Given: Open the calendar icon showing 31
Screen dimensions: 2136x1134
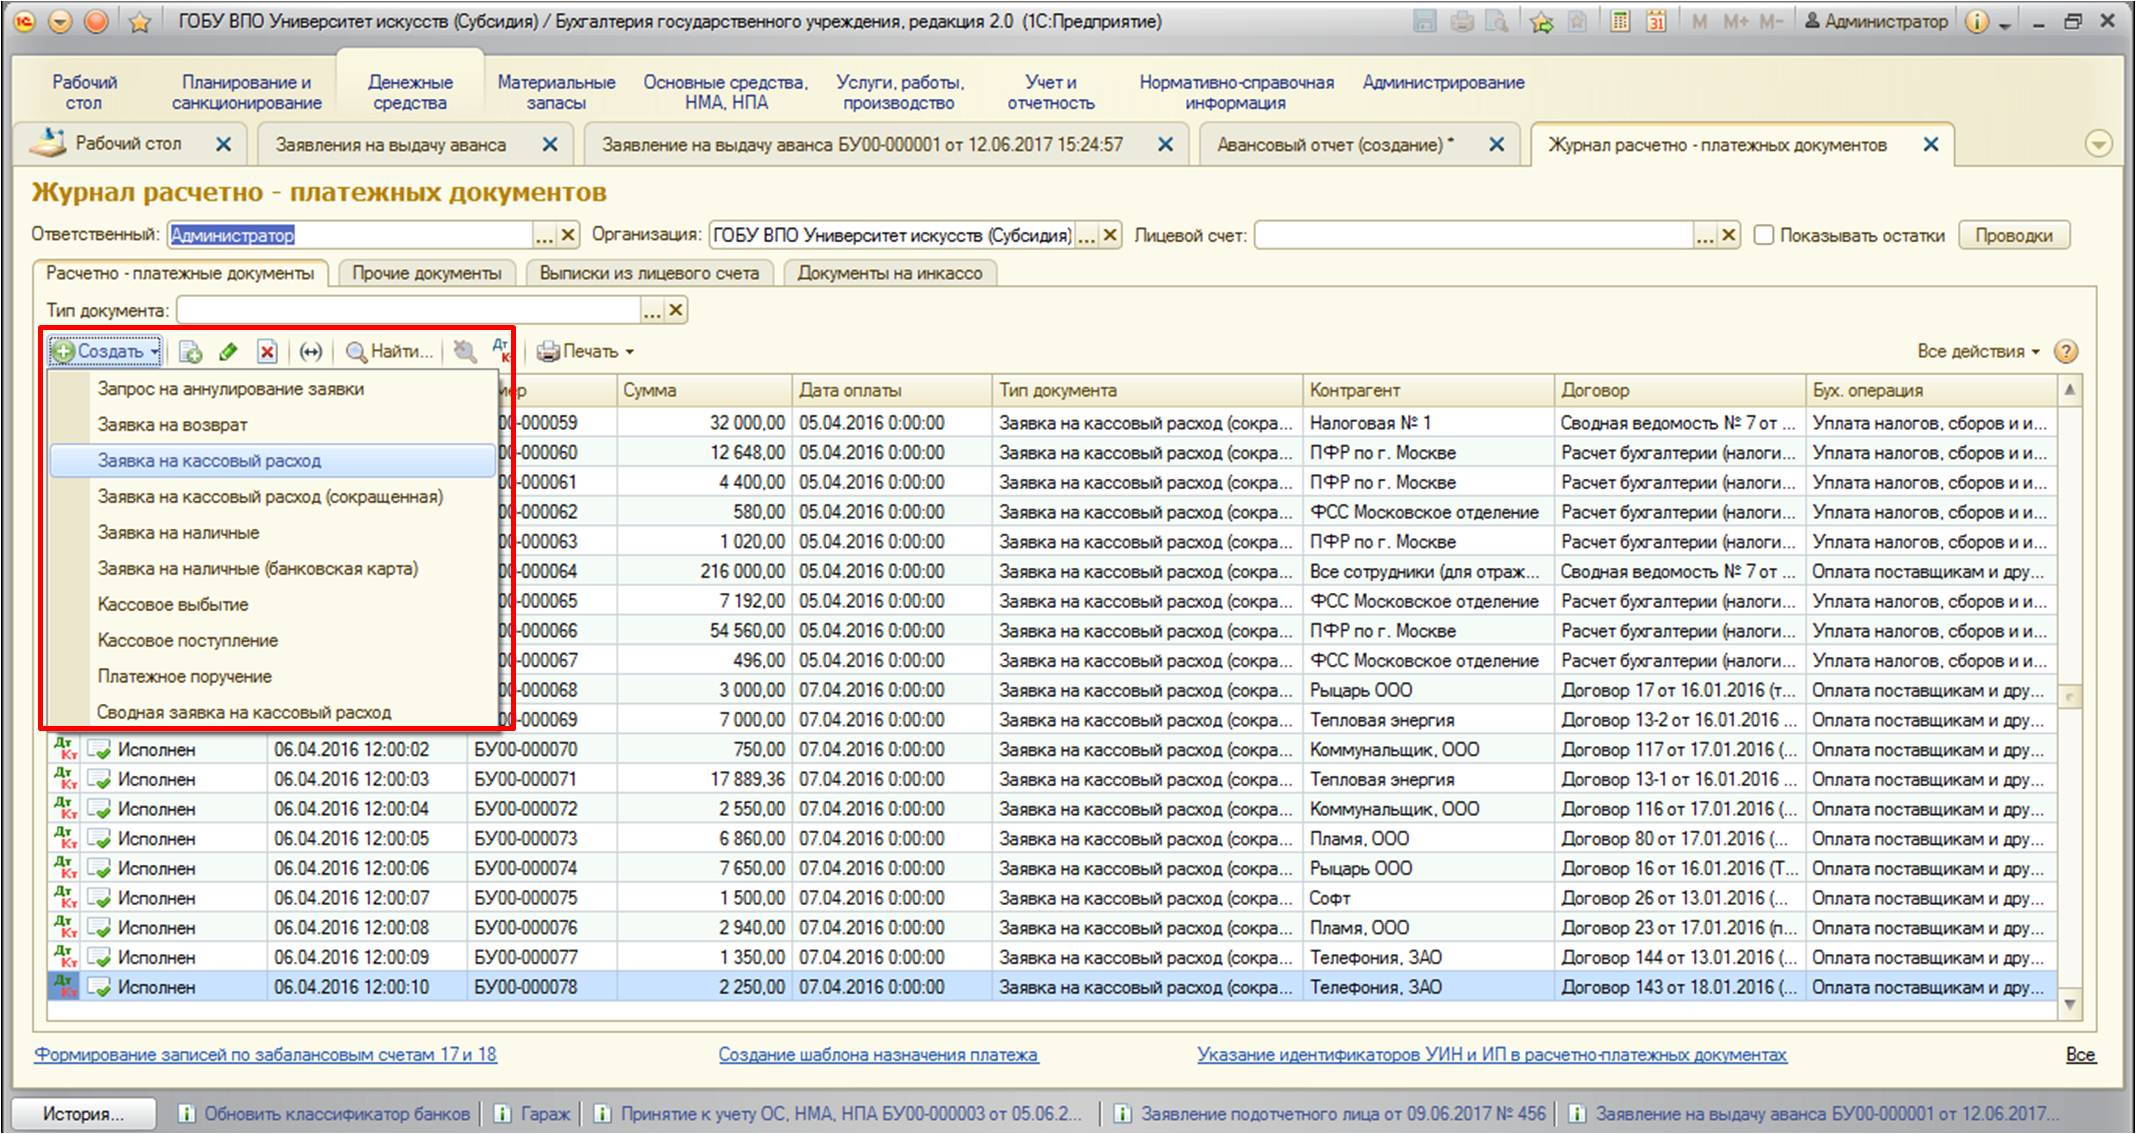Looking at the screenshot, I should 1656,22.
